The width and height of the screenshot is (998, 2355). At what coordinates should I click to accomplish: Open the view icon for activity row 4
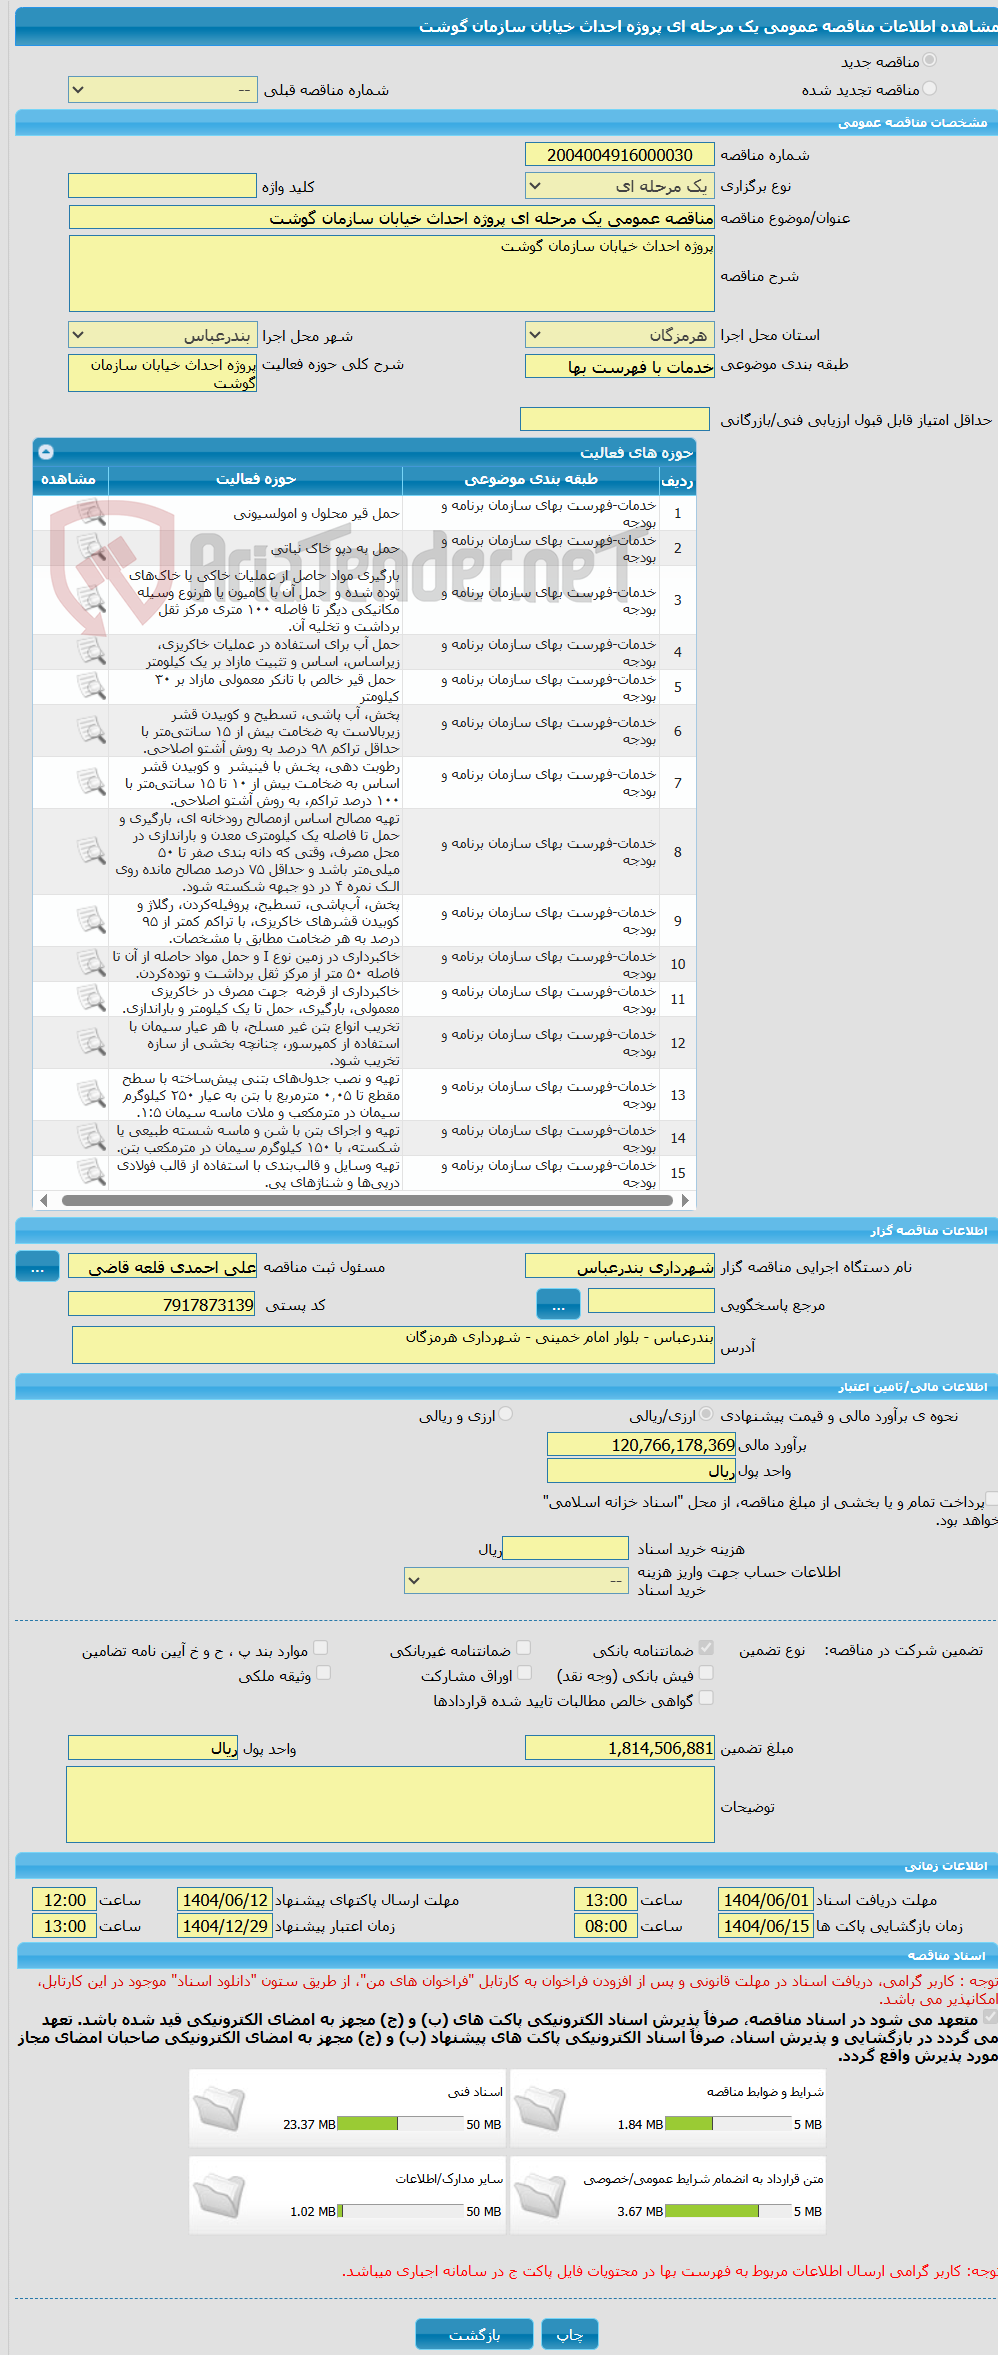click(91, 652)
